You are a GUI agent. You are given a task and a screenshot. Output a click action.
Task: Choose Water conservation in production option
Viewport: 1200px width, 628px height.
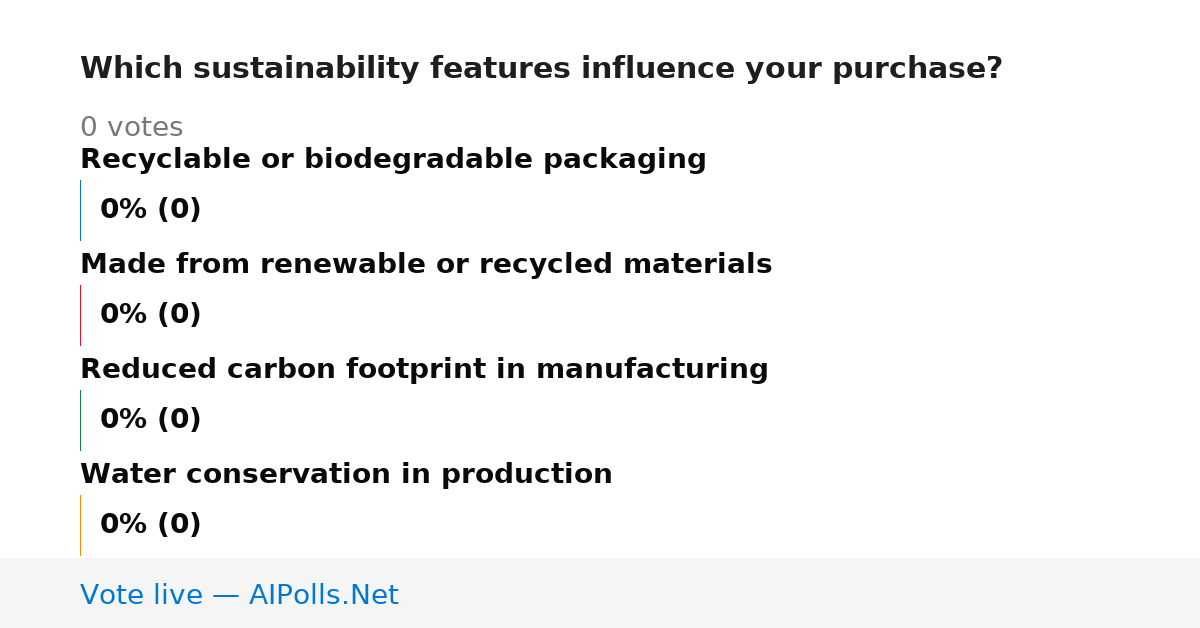[346, 475]
